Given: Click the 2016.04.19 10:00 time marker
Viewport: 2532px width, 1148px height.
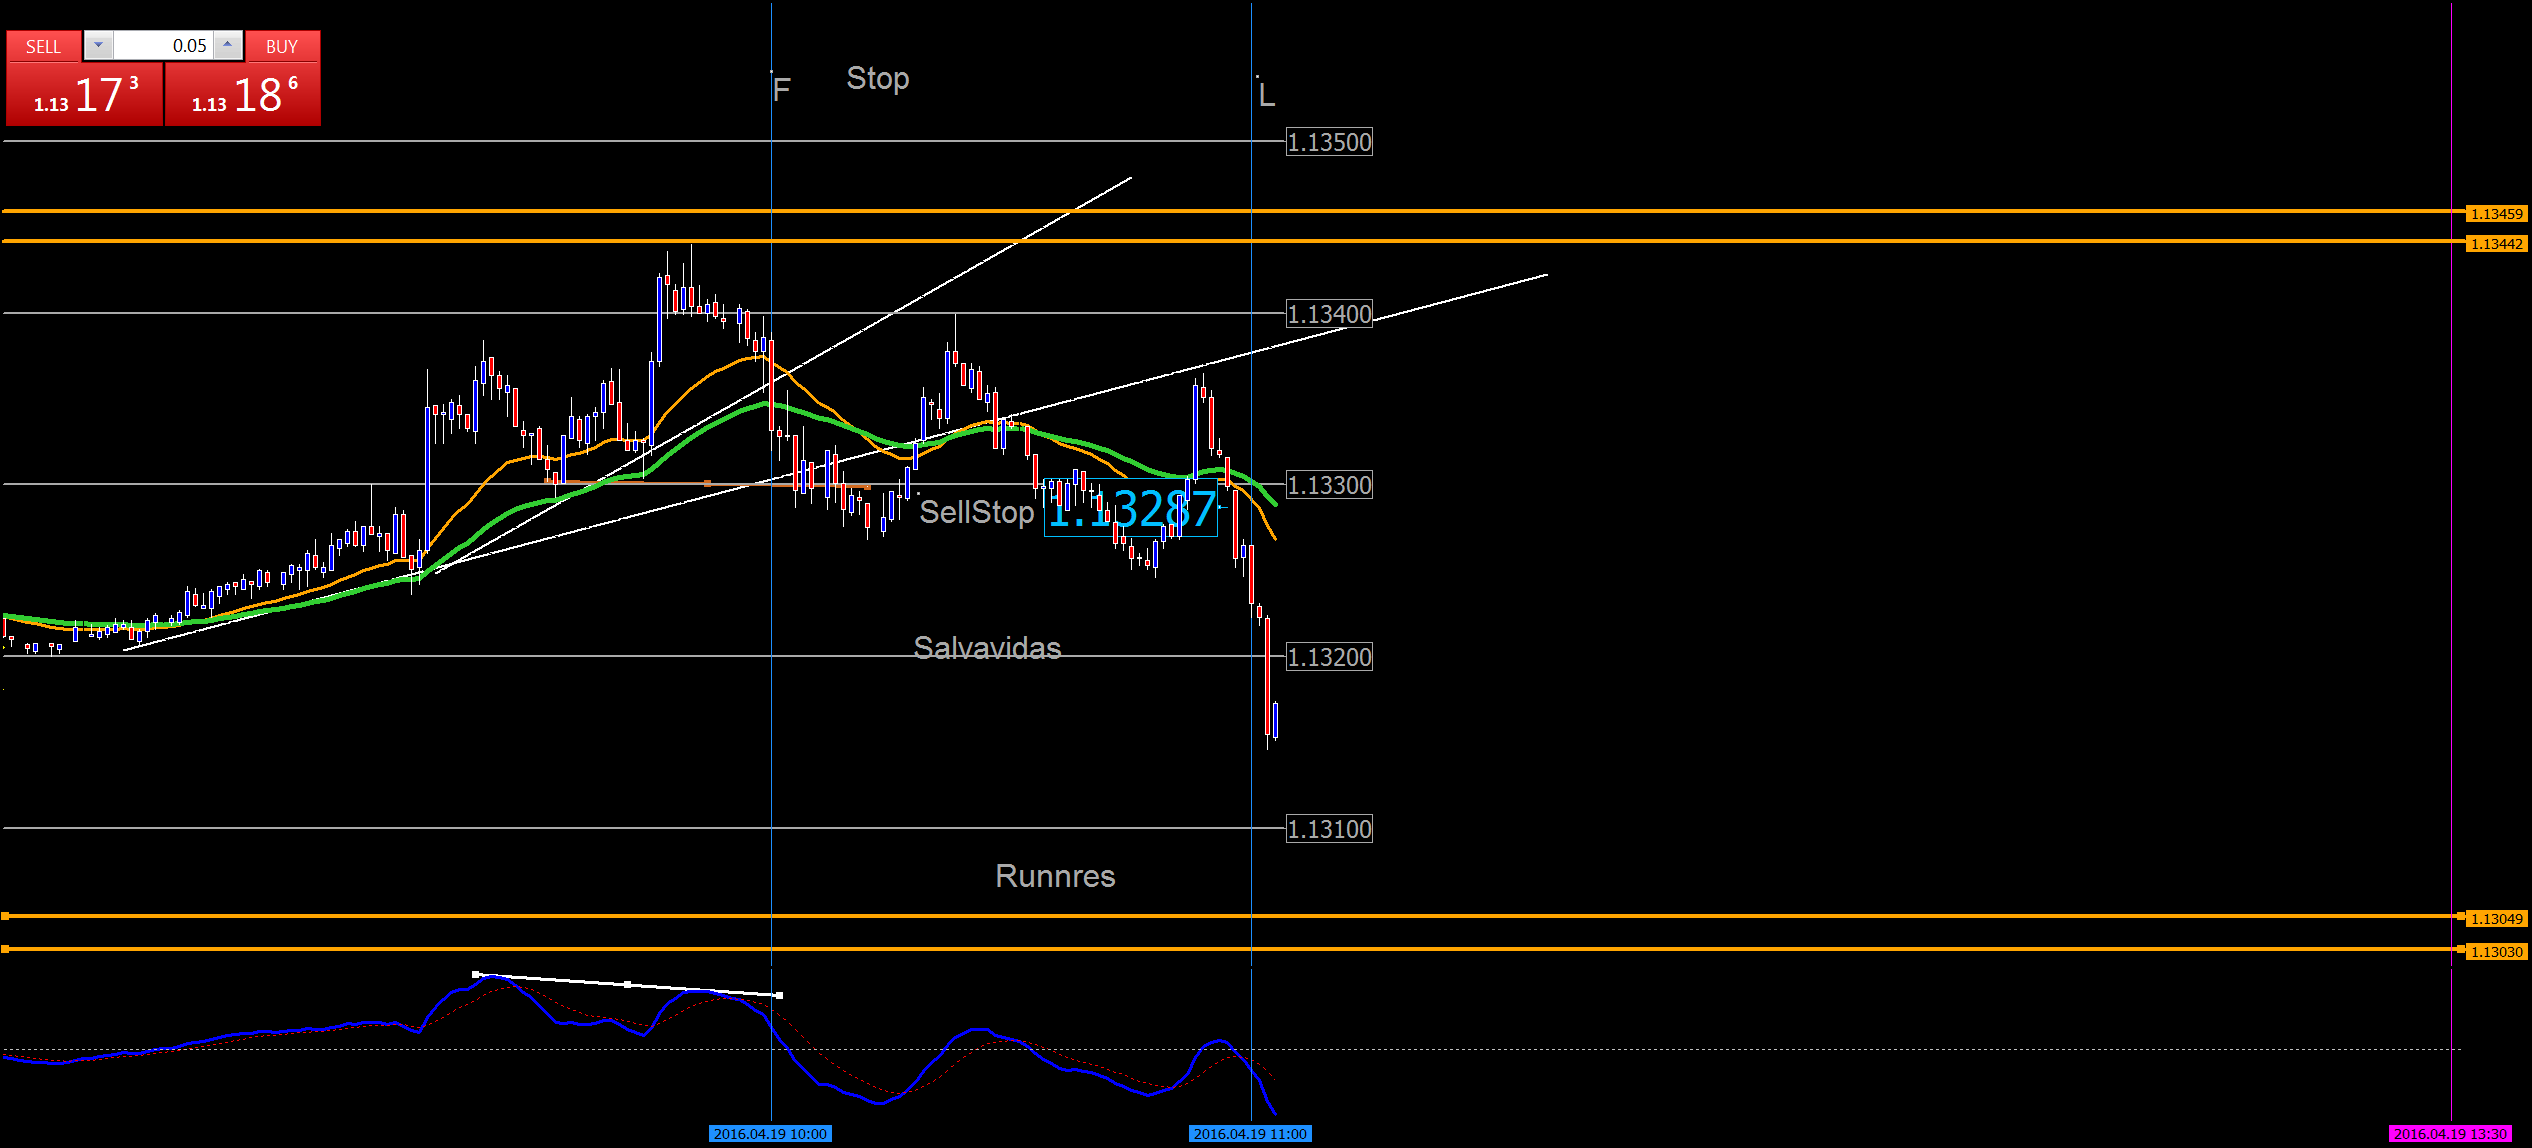Looking at the screenshot, I should 770,1134.
